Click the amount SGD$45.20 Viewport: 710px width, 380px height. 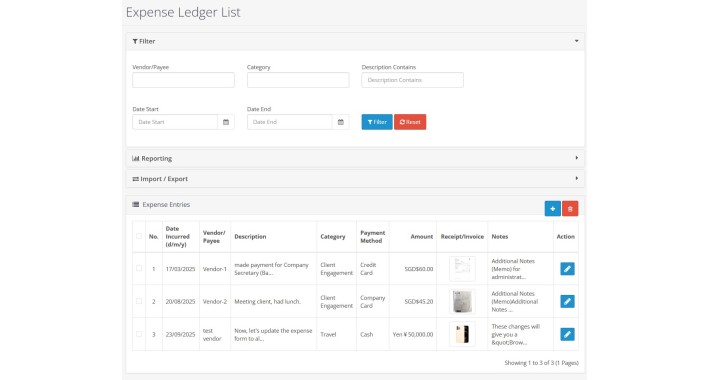[x=419, y=302]
